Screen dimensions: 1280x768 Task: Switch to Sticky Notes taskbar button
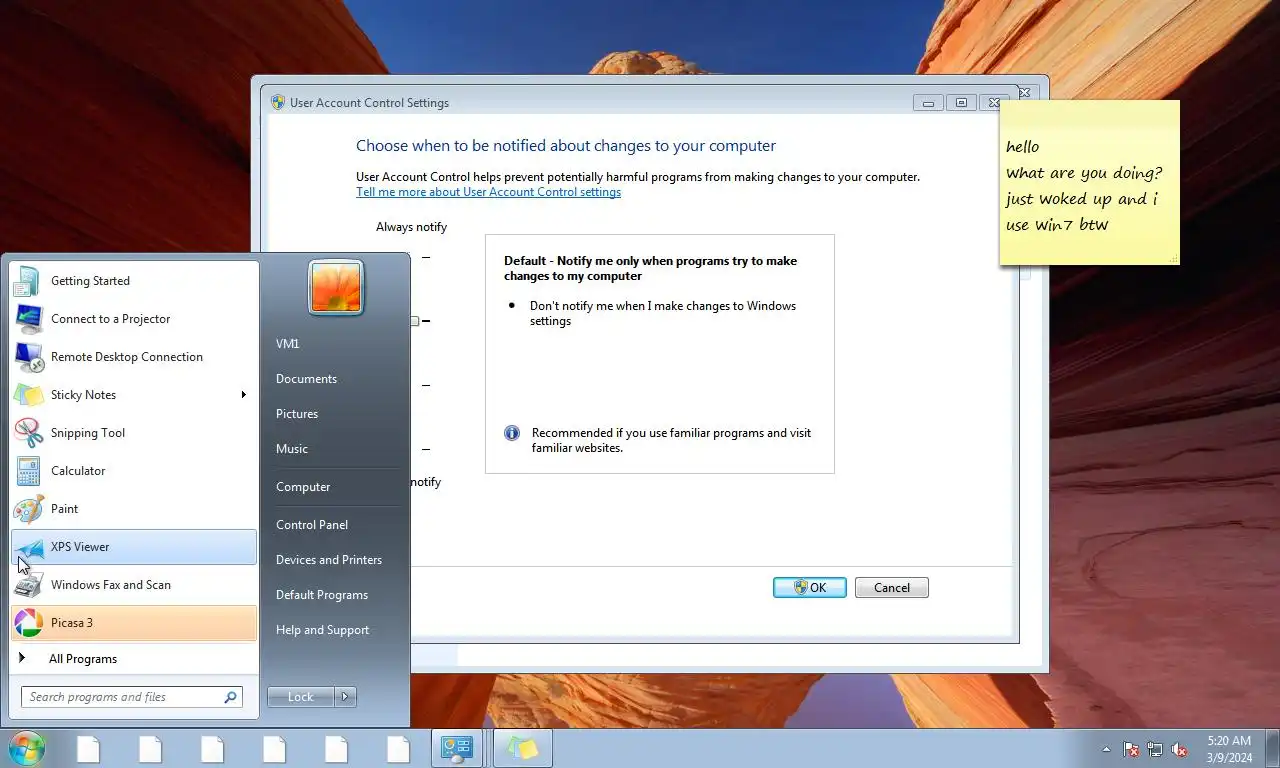pyautogui.click(x=522, y=749)
